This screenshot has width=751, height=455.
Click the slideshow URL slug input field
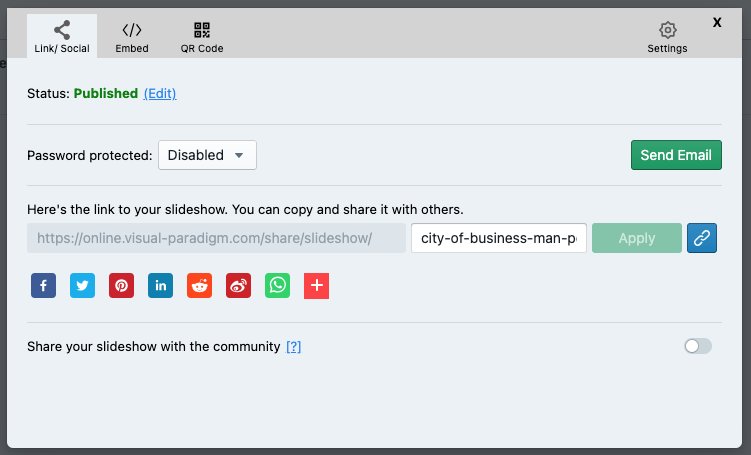pos(498,238)
